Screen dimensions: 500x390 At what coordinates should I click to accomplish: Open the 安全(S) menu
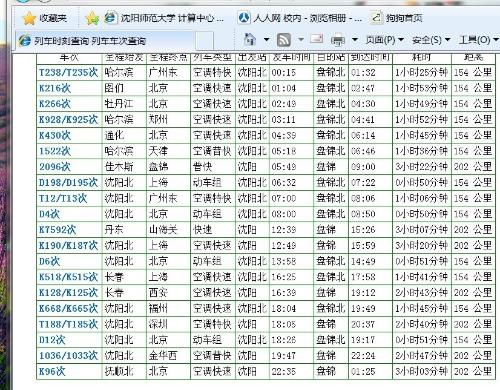tap(431, 40)
